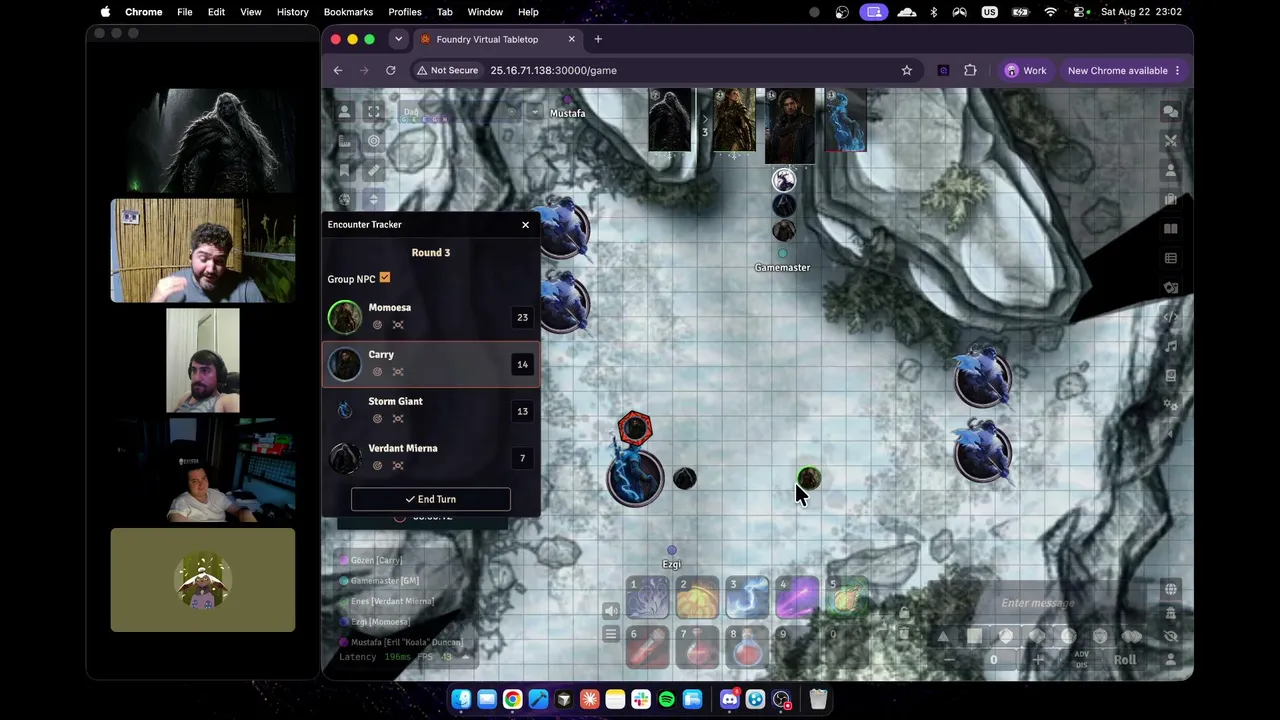Click the Roll button
Screen dimensions: 1280x720
tap(1125, 660)
